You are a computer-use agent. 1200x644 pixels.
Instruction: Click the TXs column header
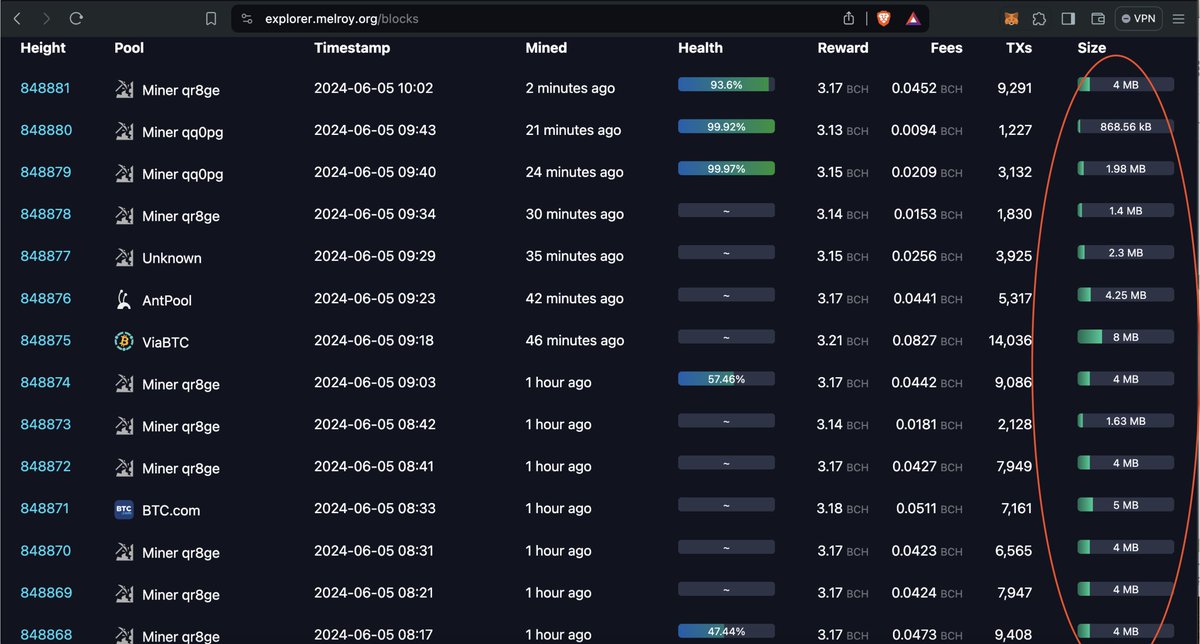click(x=1019, y=48)
